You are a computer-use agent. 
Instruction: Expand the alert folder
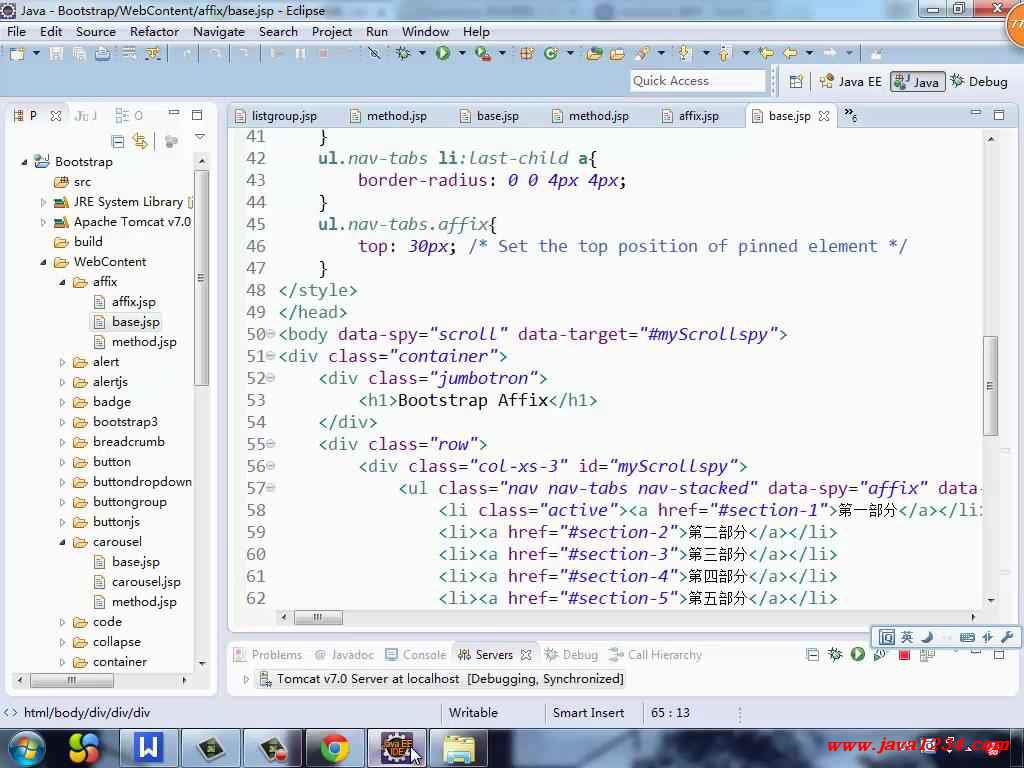click(62, 362)
